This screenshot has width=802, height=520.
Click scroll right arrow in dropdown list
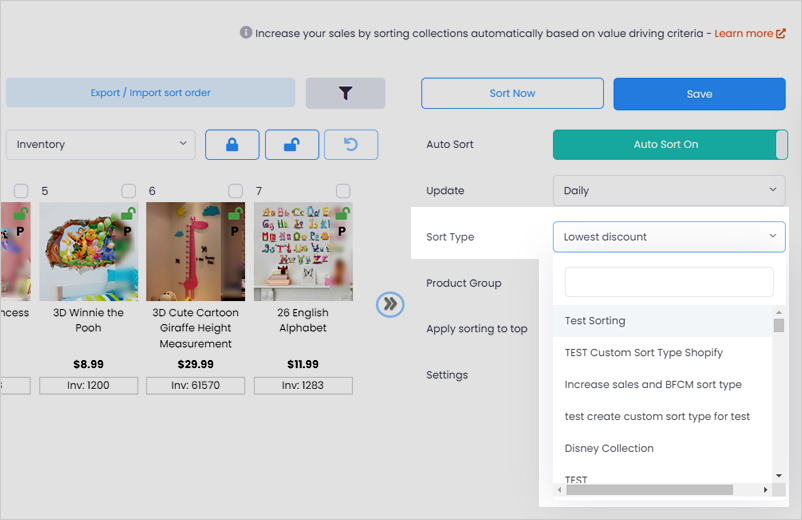(x=765, y=490)
